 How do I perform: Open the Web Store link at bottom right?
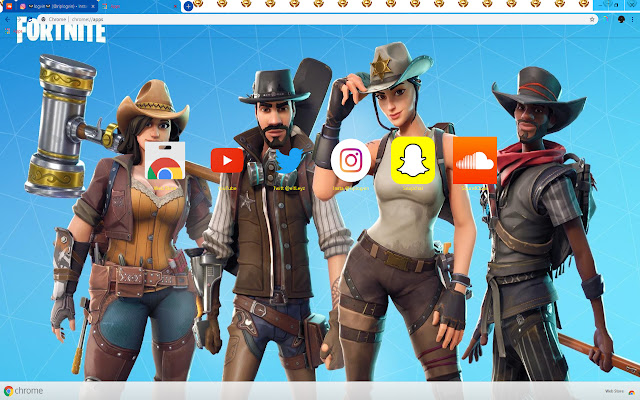point(620,391)
